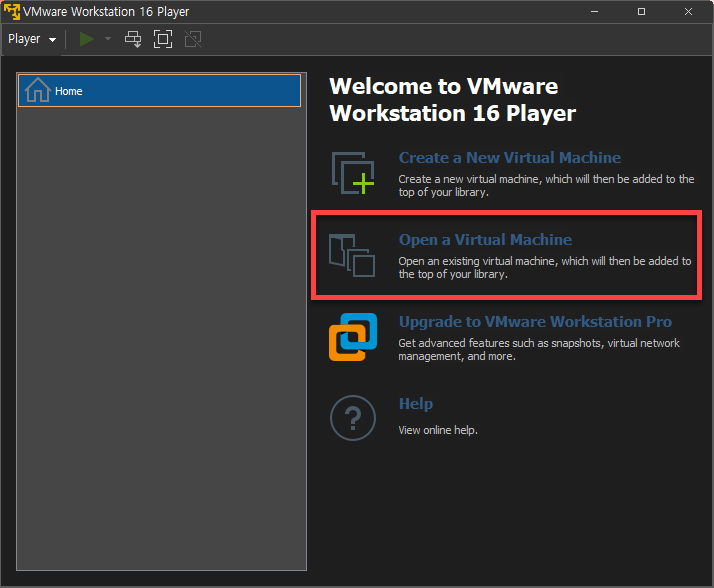The height and width of the screenshot is (588, 714).
Task: Click the Unity mode toolbar icon
Action: click(193, 39)
